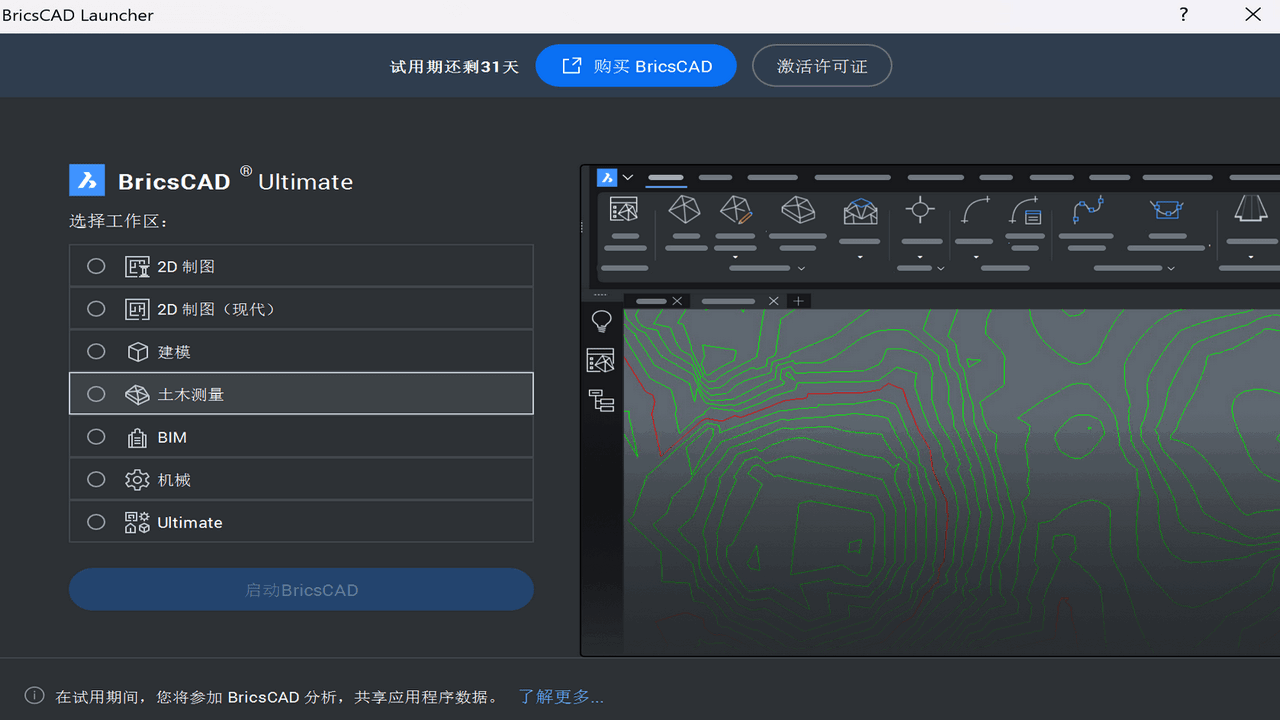1280x720 pixels.
Task: Click the 3D polyline spline tool icon
Action: pos(1089,210)
